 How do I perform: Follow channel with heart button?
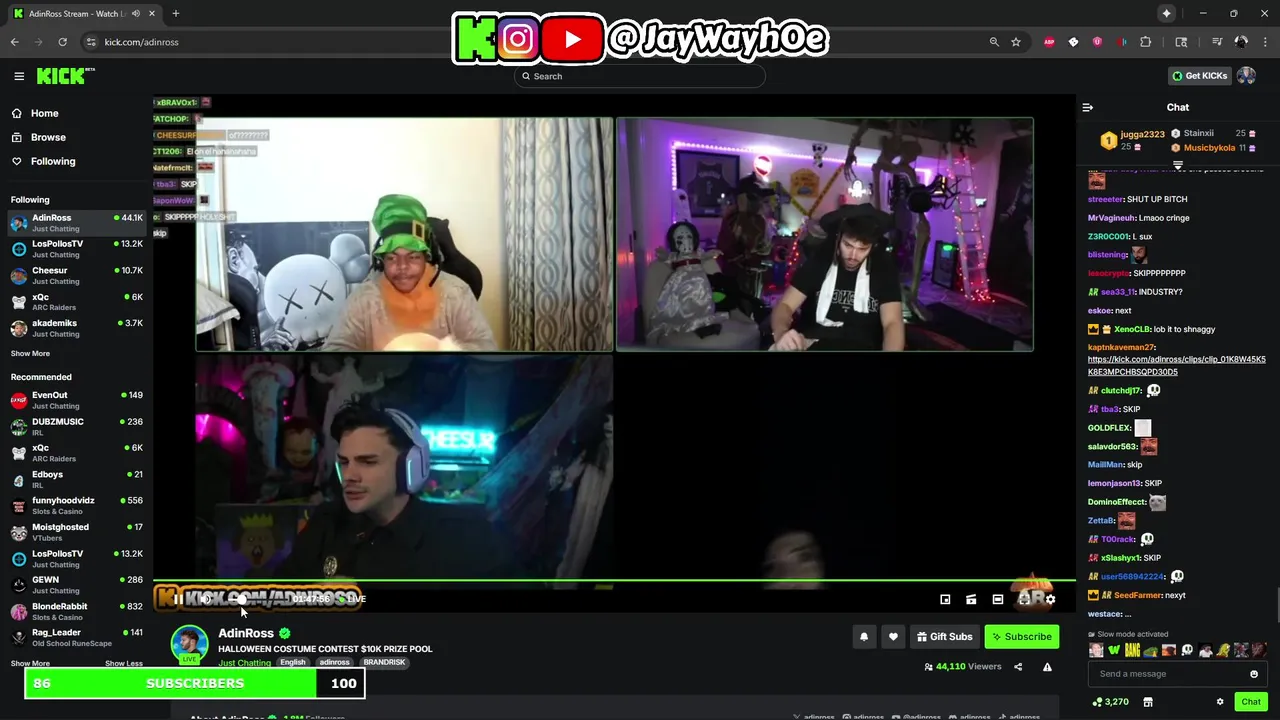click(893, 637)
